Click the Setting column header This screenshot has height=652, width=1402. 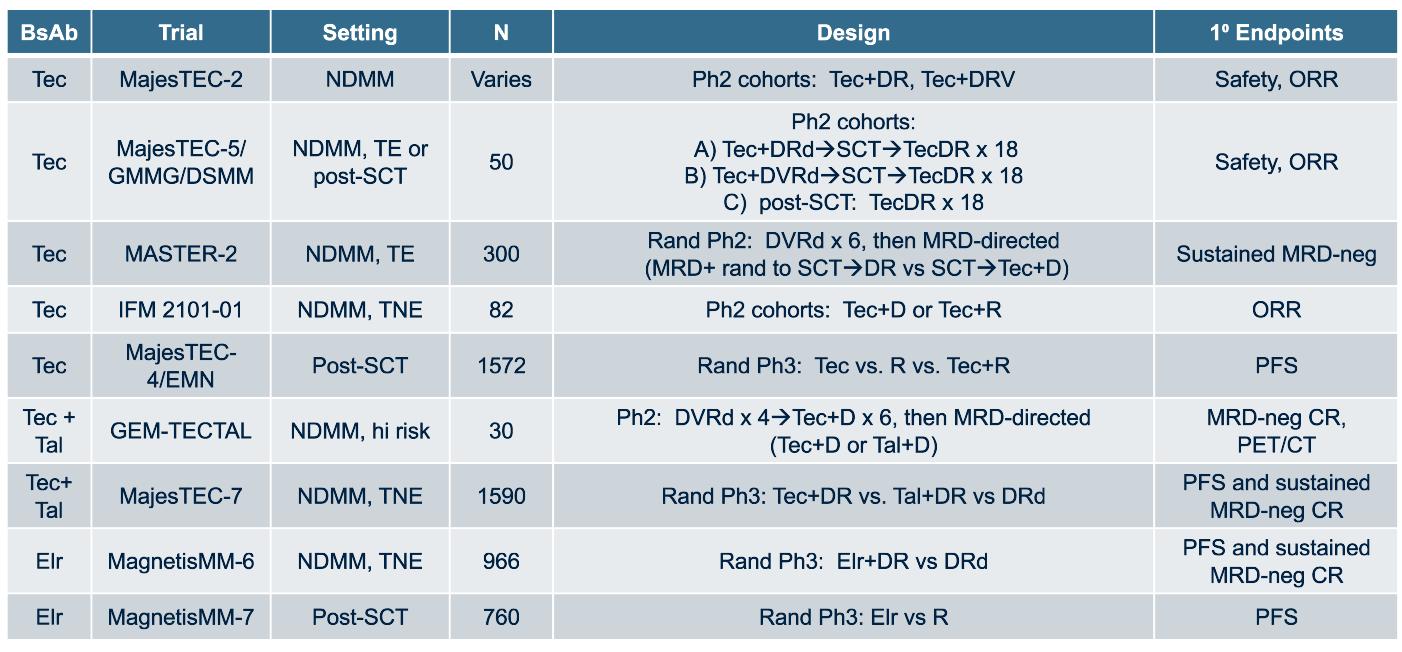[360, 33]
